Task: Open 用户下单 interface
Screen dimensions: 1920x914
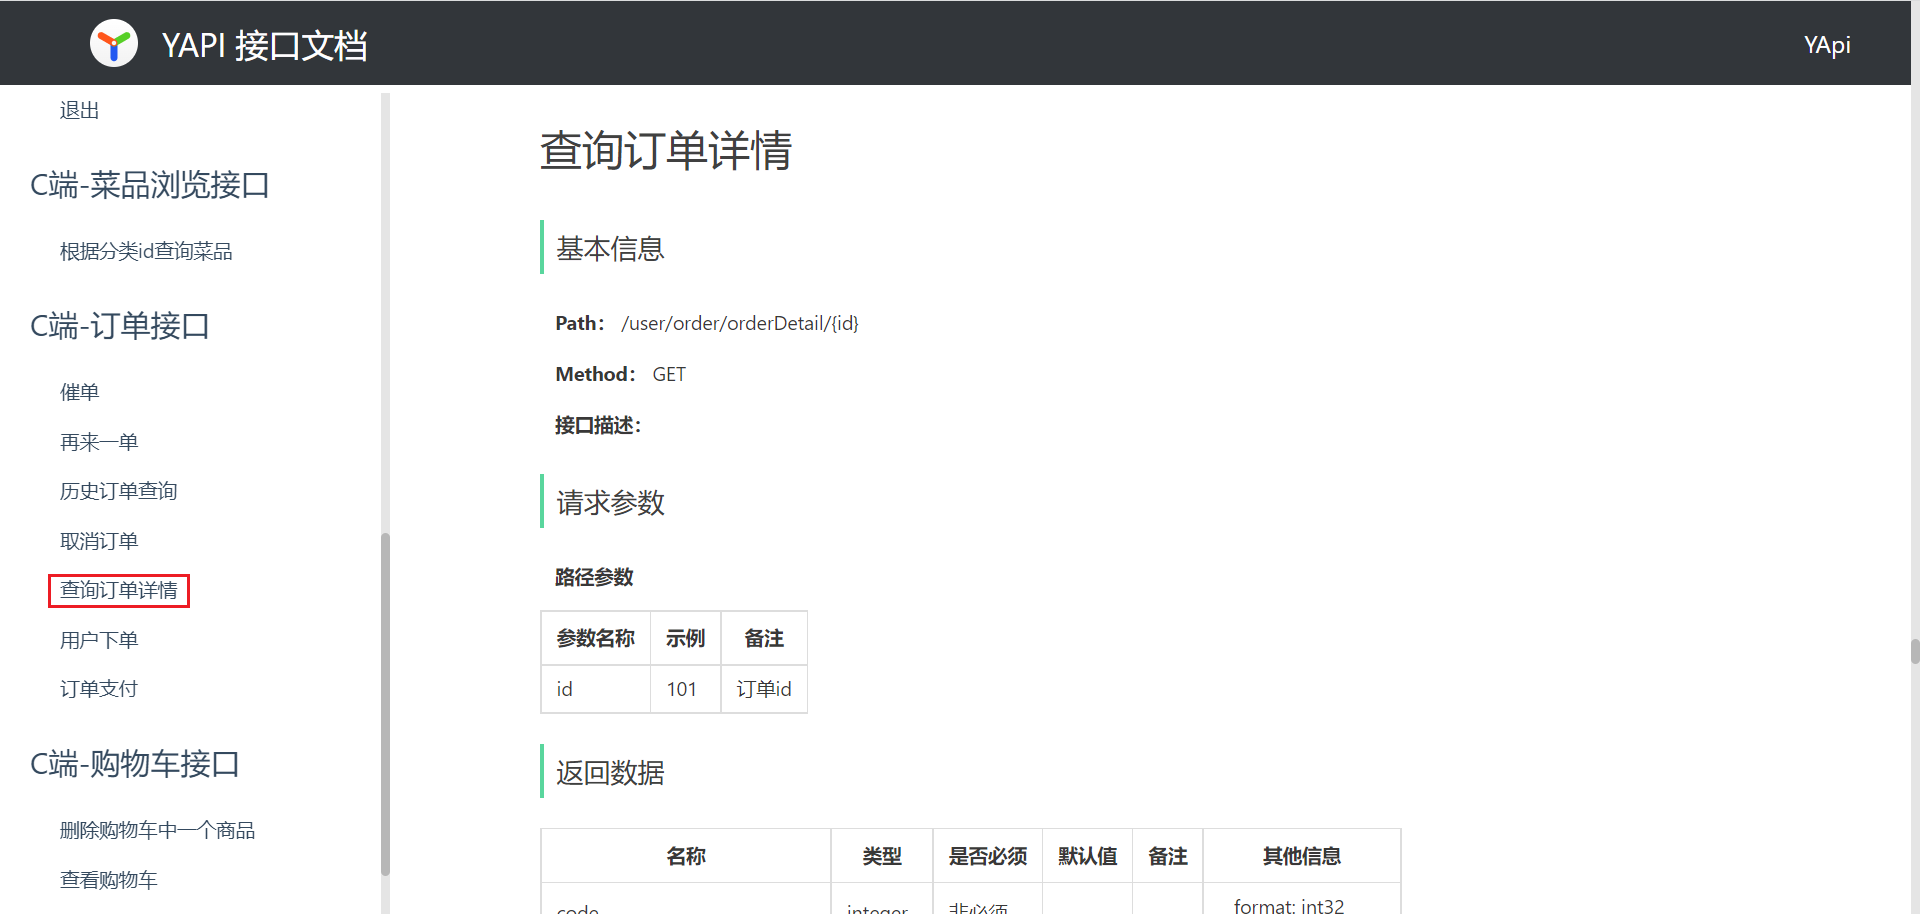Action: (x=99, y=640)
